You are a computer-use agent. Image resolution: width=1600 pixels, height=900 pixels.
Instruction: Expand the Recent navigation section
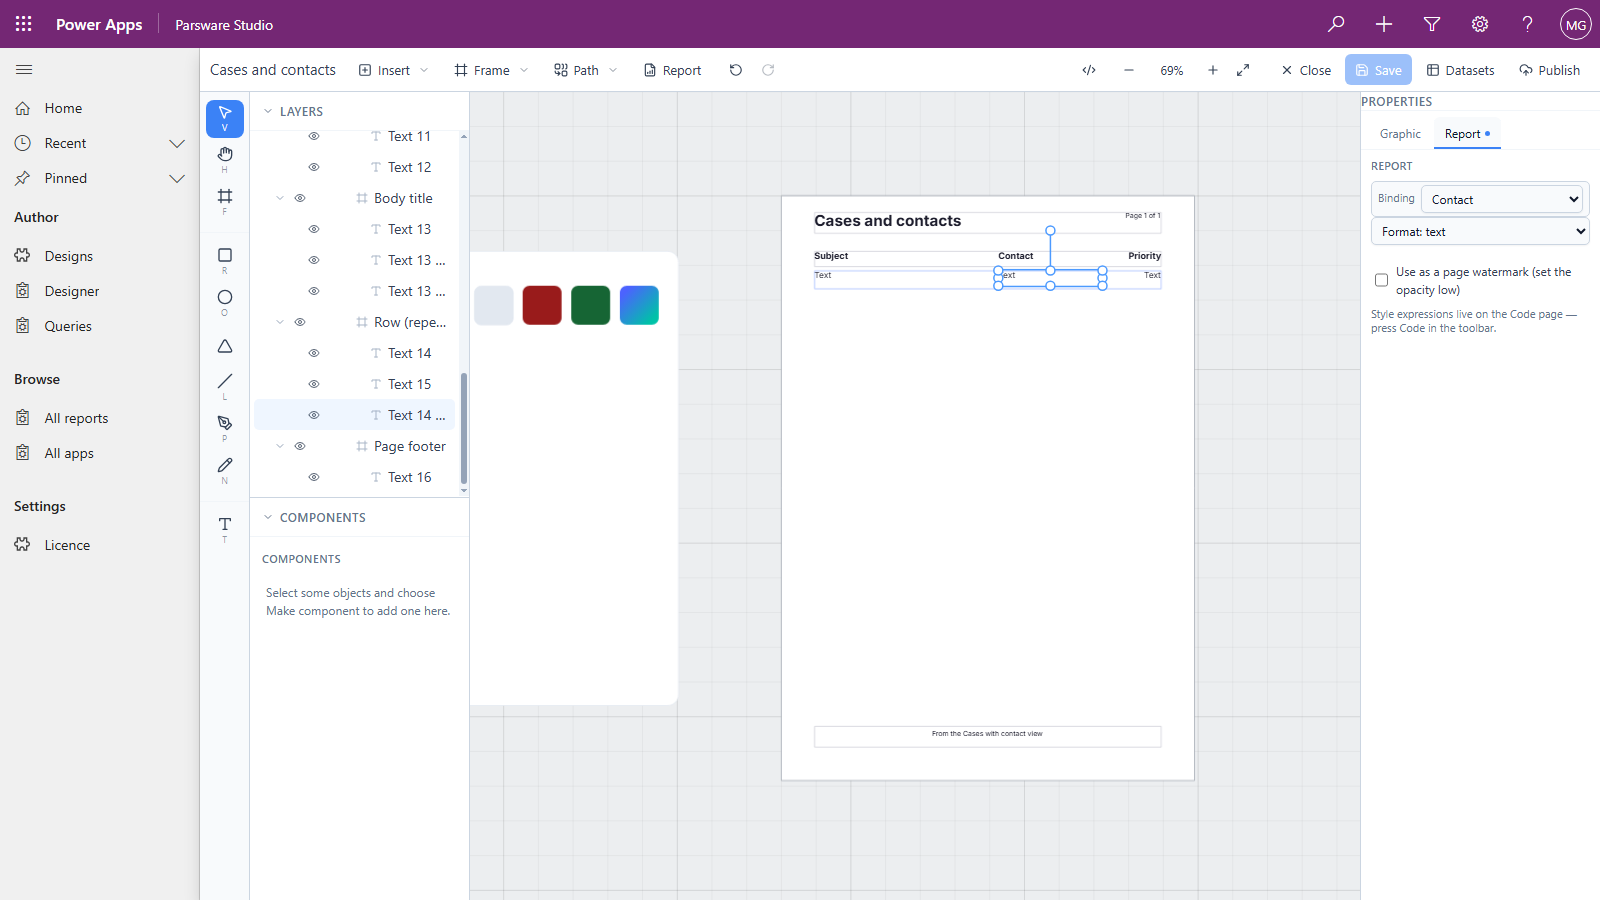click(x=177, y=143)
